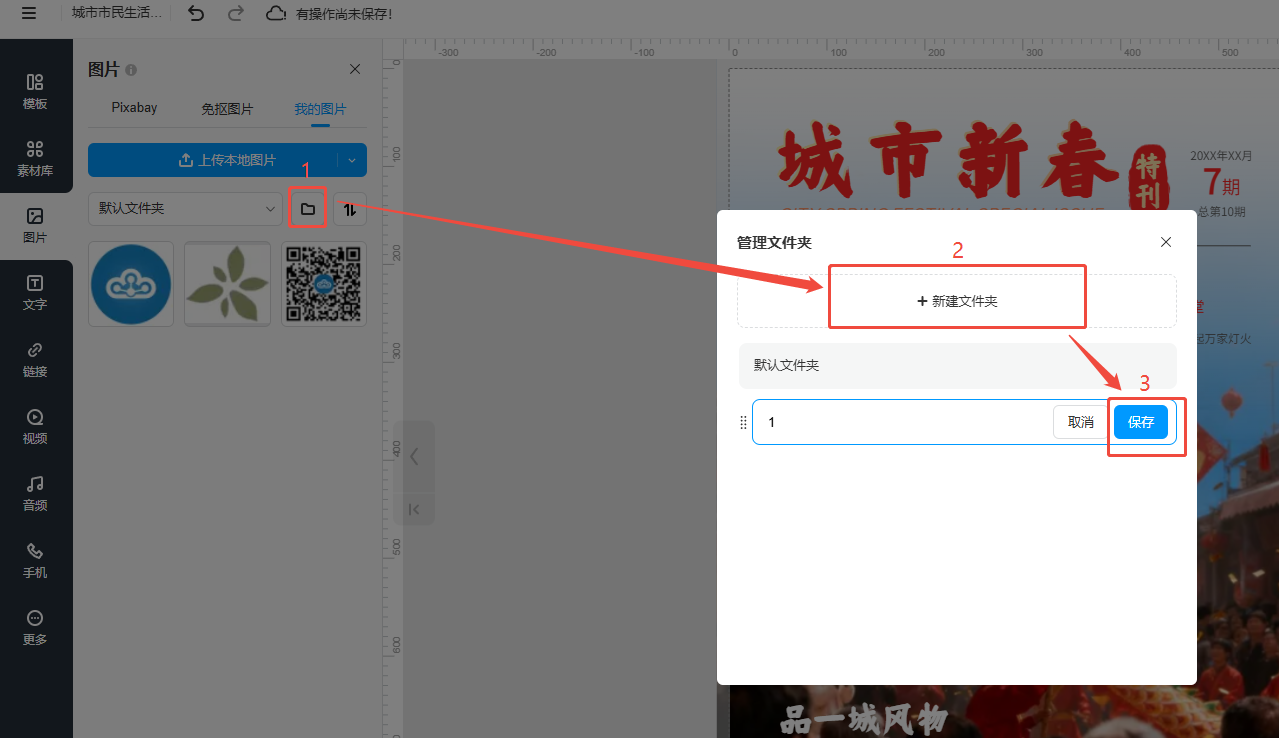Click the cloud save status icon

276,13
